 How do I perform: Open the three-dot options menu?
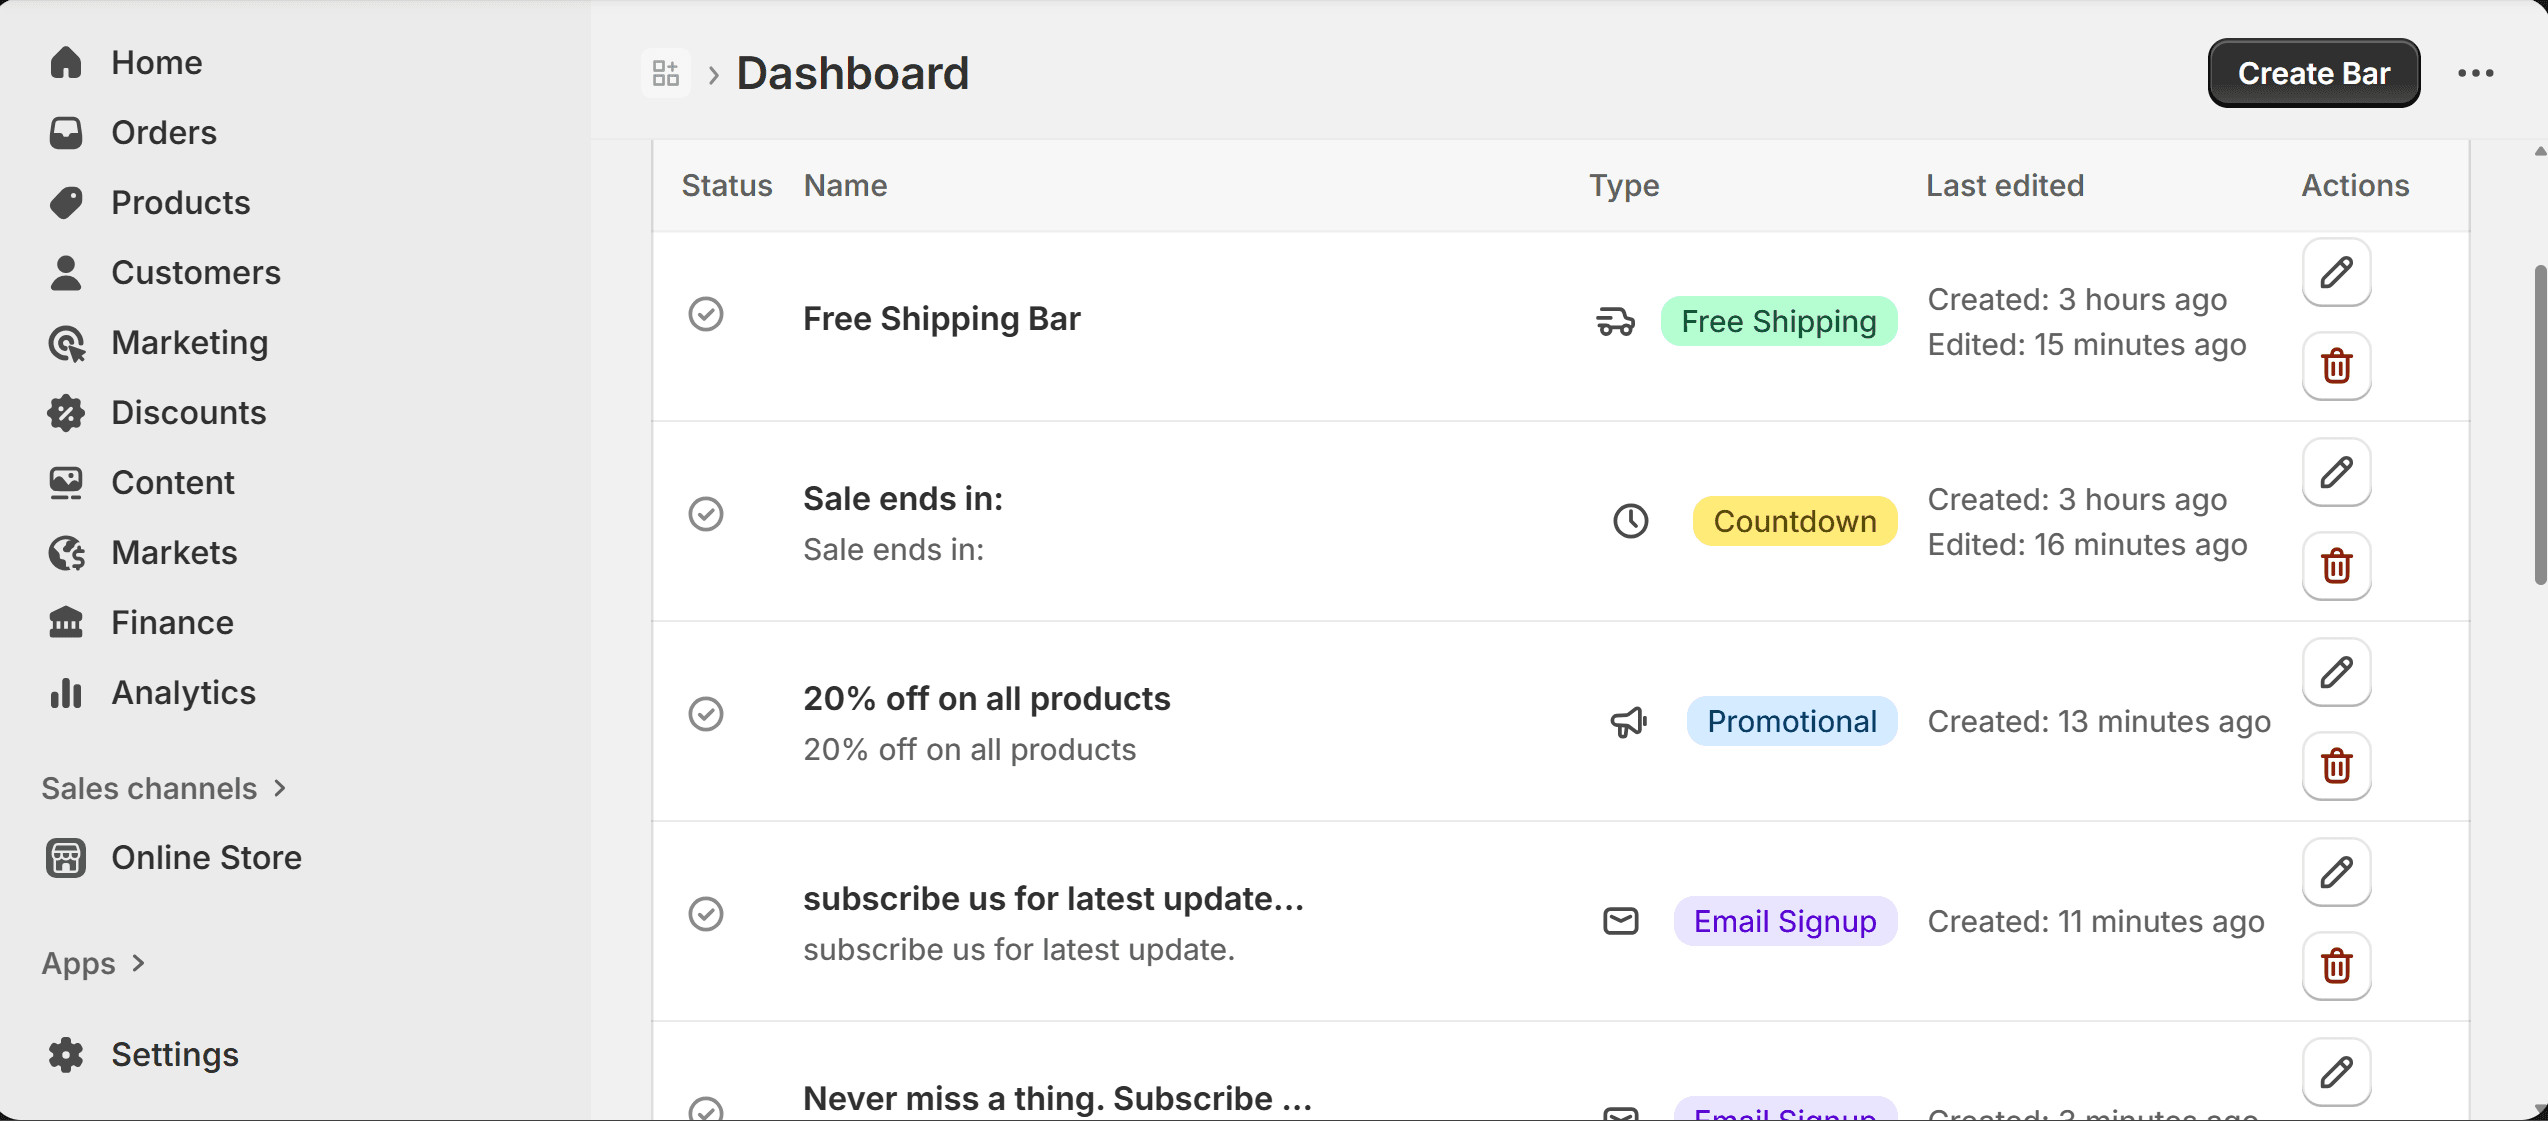[x=2477, y=72]
